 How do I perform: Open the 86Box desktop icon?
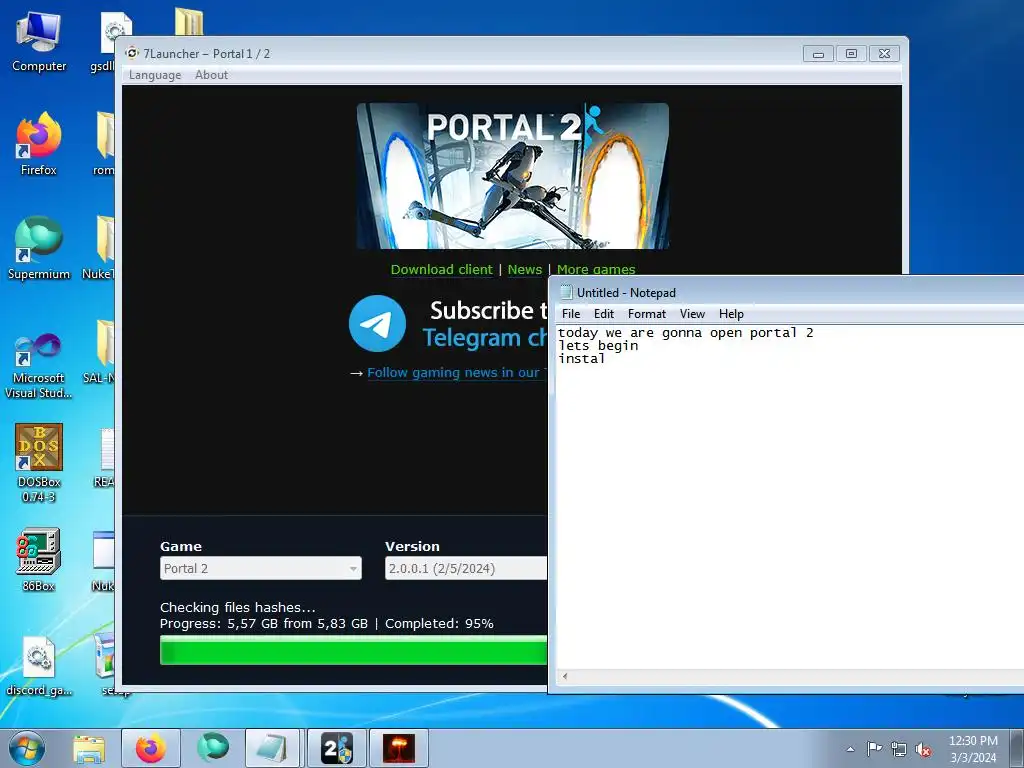pos(39,559)
